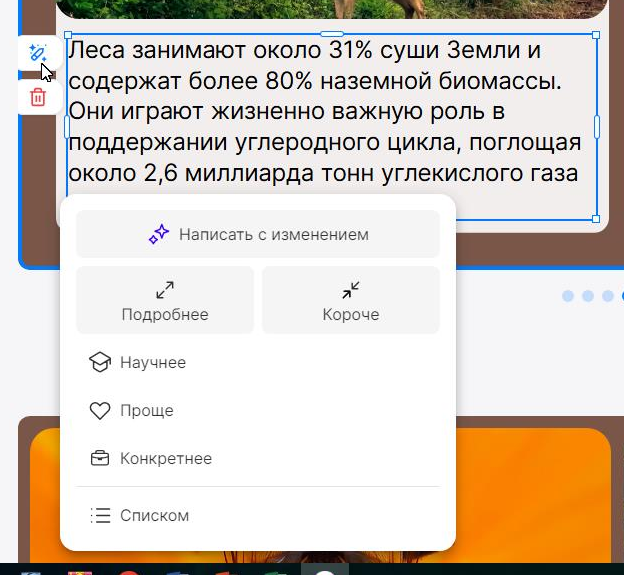Click the top-left resize handle of the text box
Viewport: 624px width, 575px height.
68,35
